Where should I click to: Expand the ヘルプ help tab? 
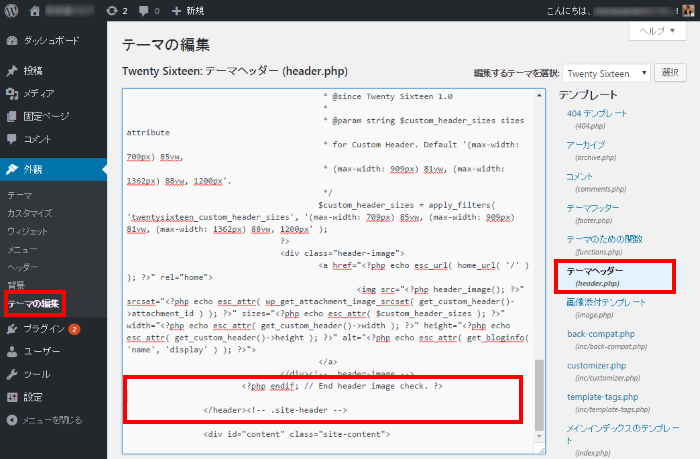658,31
